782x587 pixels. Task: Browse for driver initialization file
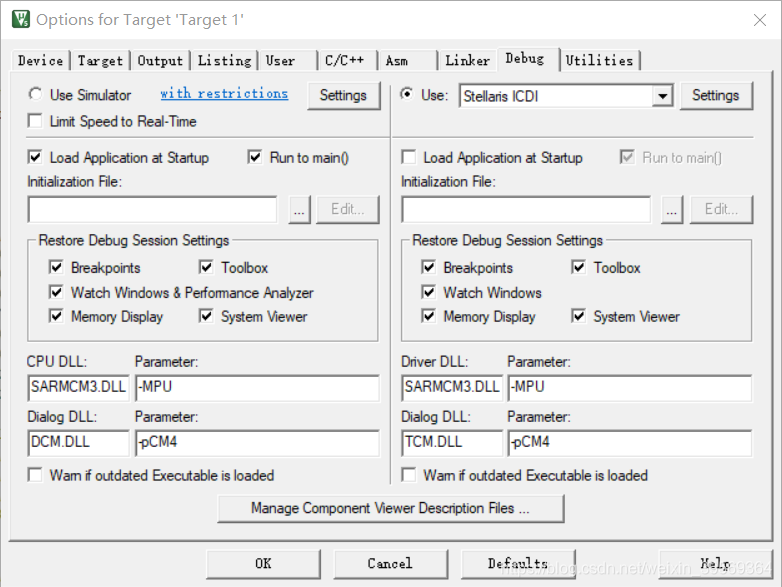(x=672, y=210)
